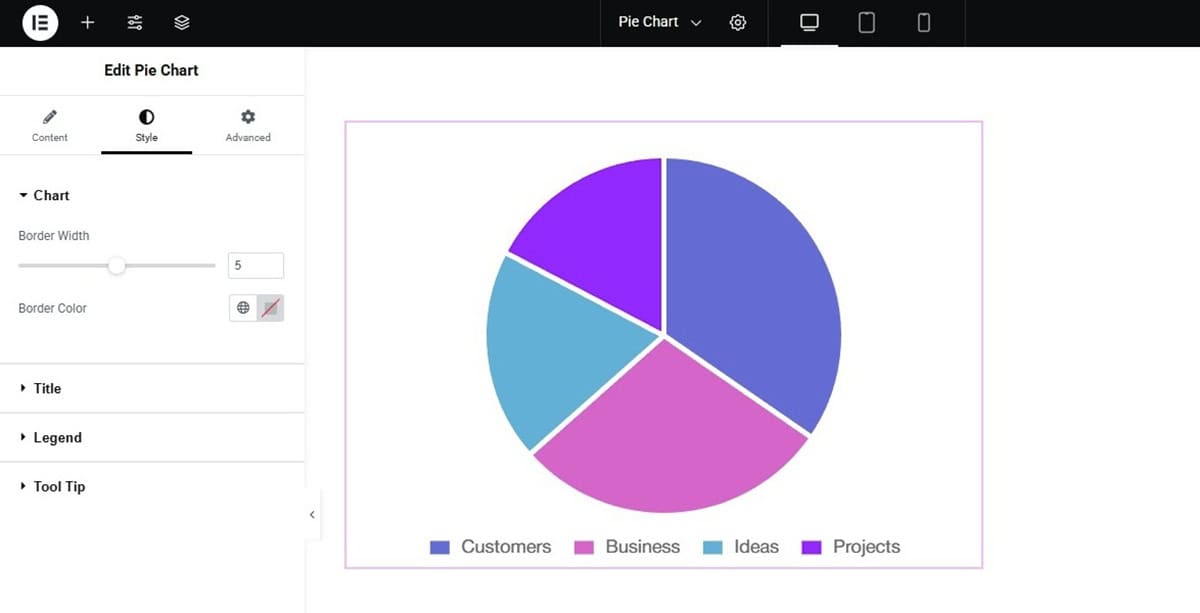1200x613 pixels.
Task: Expand the Tool Tip section
Action: tap(152, 486)
